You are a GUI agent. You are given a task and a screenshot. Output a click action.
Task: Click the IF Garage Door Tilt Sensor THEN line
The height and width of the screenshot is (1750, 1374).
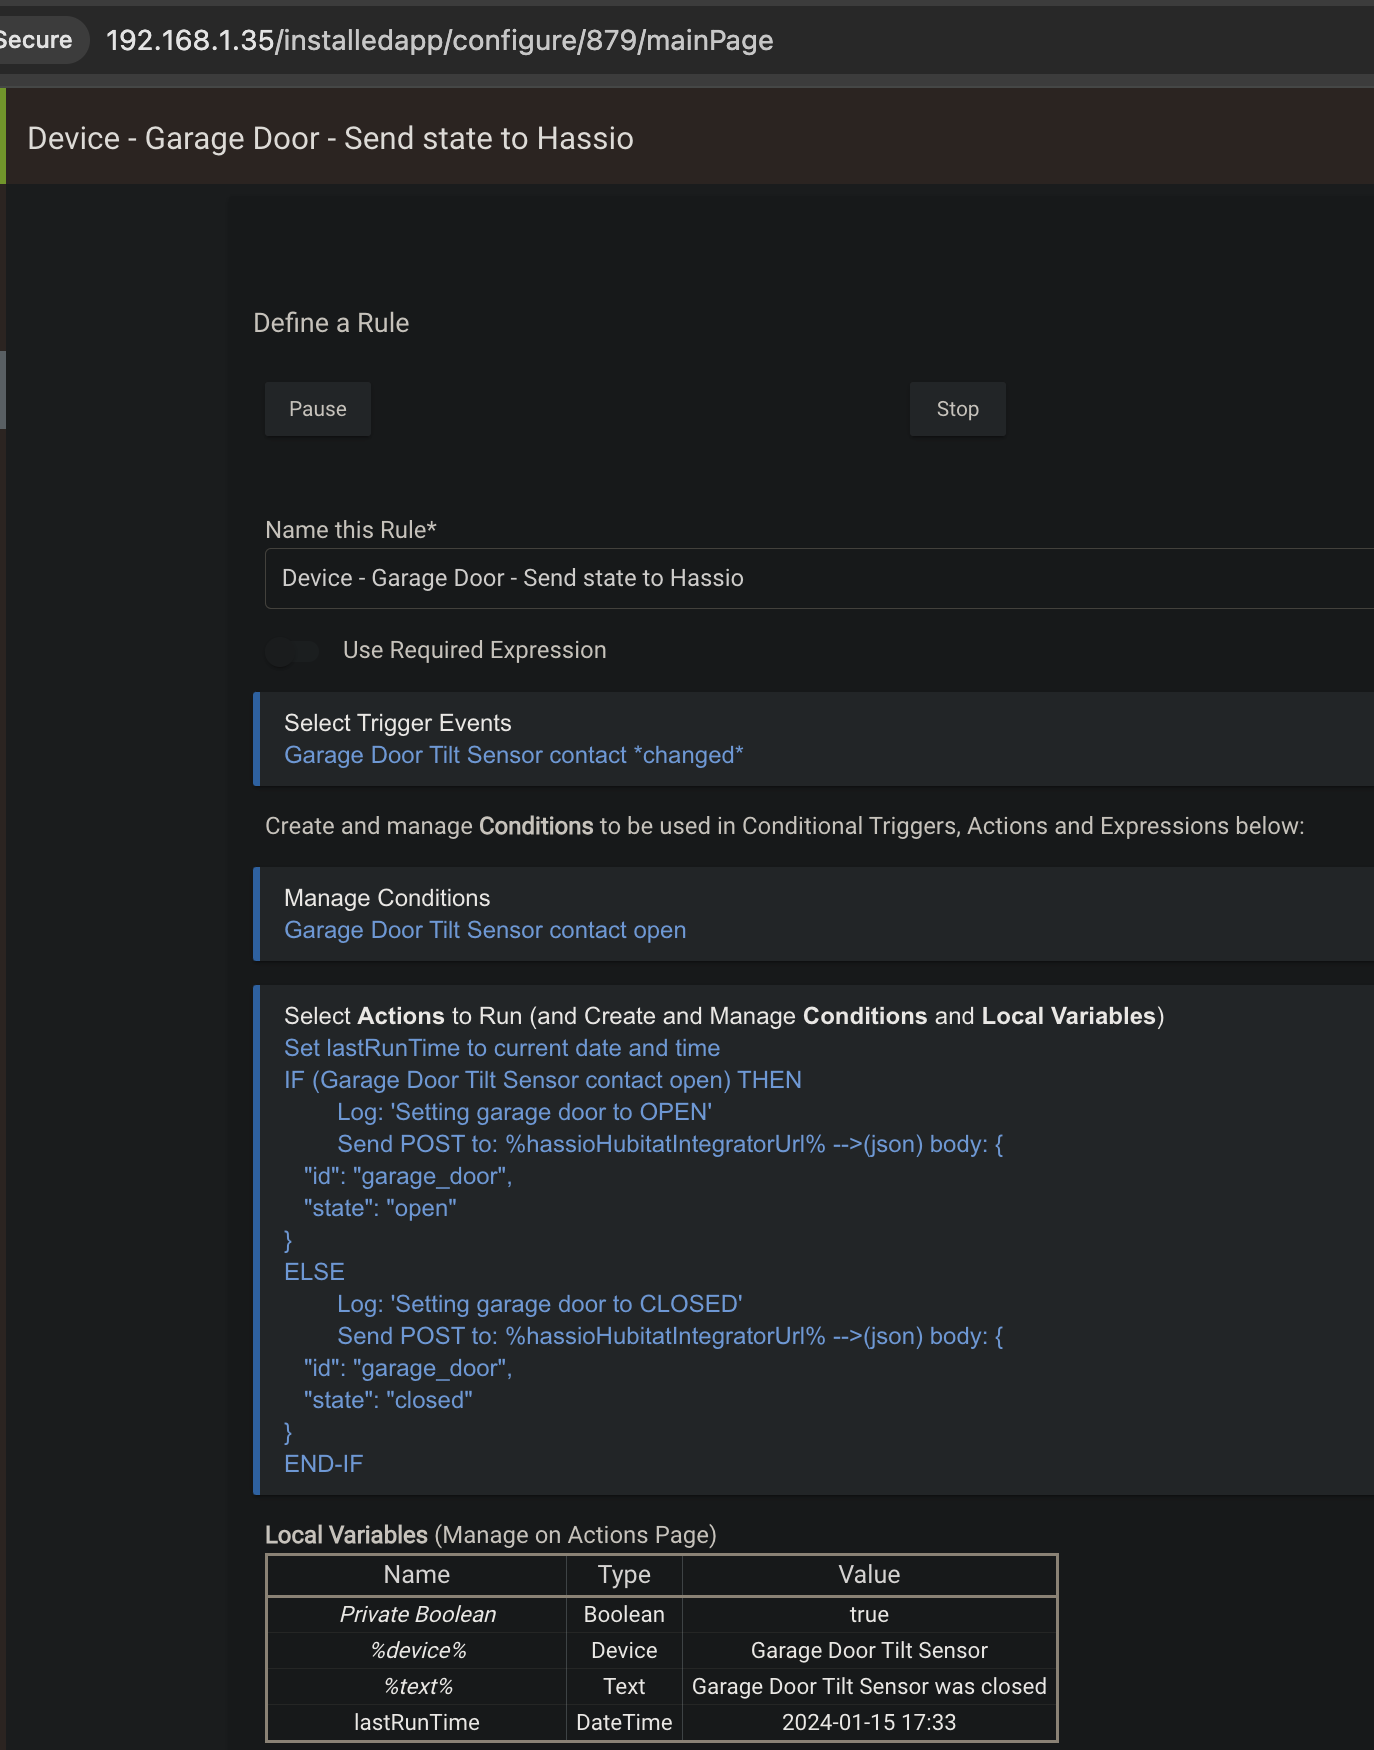pos(542,1080)
